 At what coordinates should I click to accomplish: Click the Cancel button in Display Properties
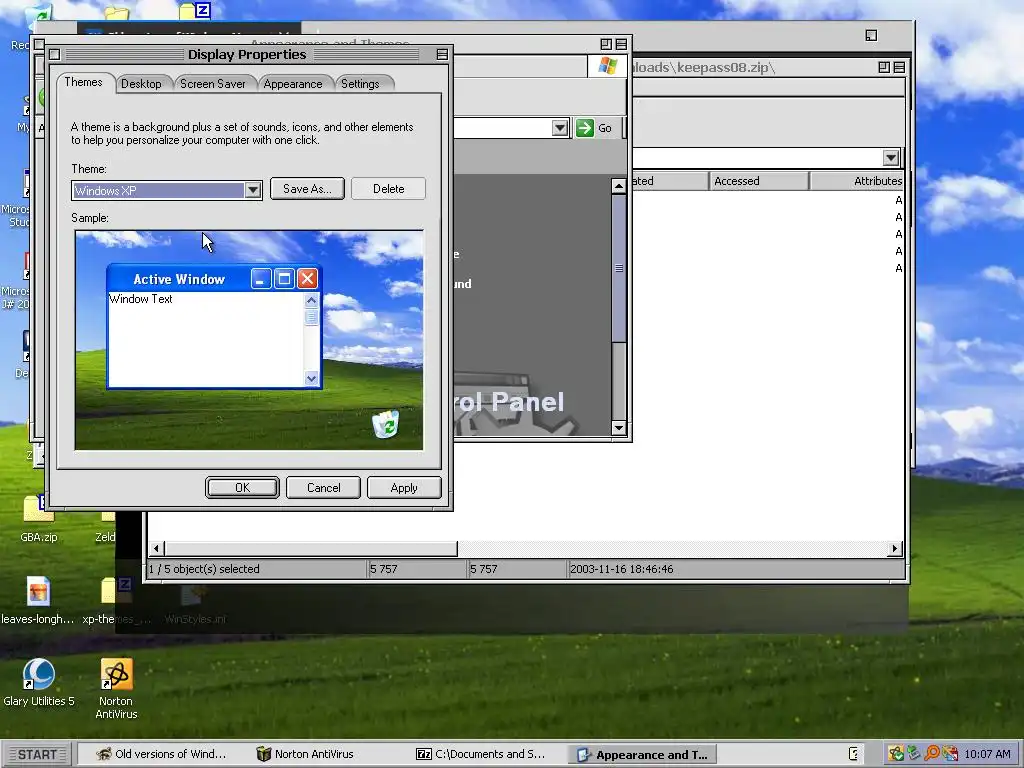point(323,488)
